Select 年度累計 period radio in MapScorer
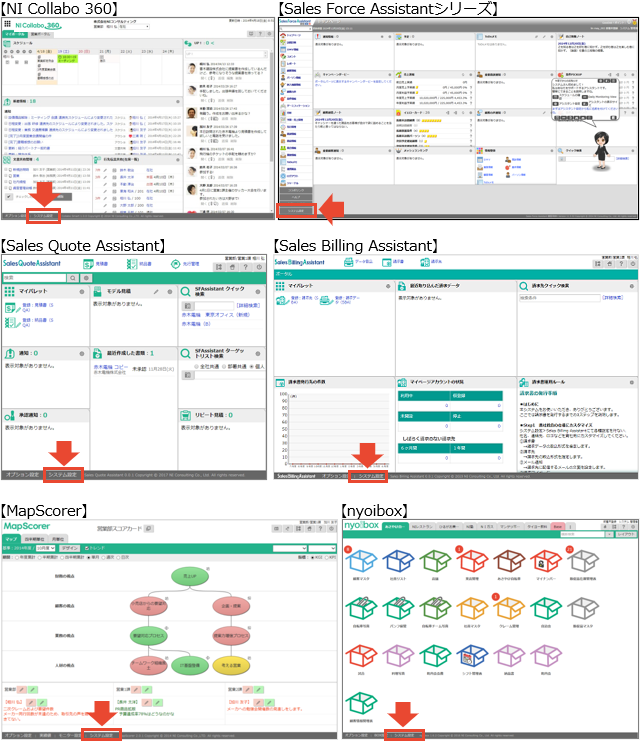 pos(18,557)
